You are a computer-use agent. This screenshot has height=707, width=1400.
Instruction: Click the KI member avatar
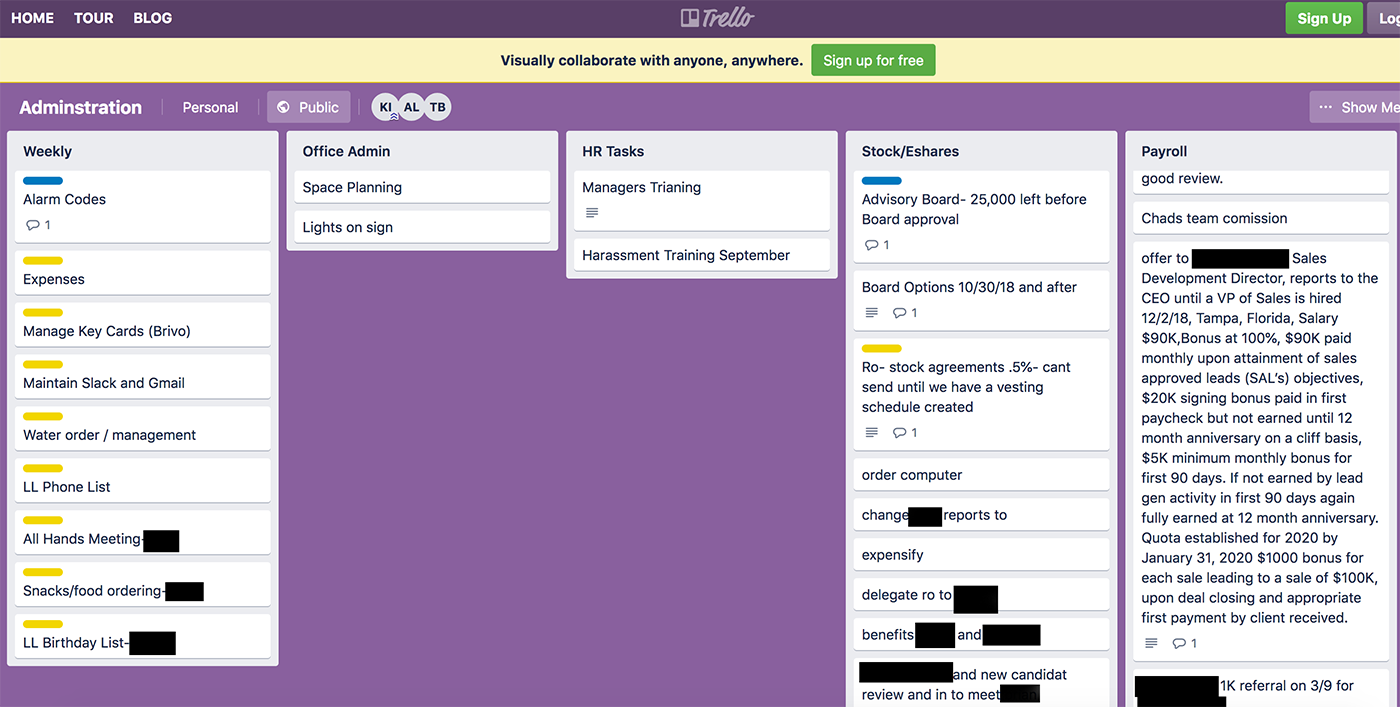point(386,107)
